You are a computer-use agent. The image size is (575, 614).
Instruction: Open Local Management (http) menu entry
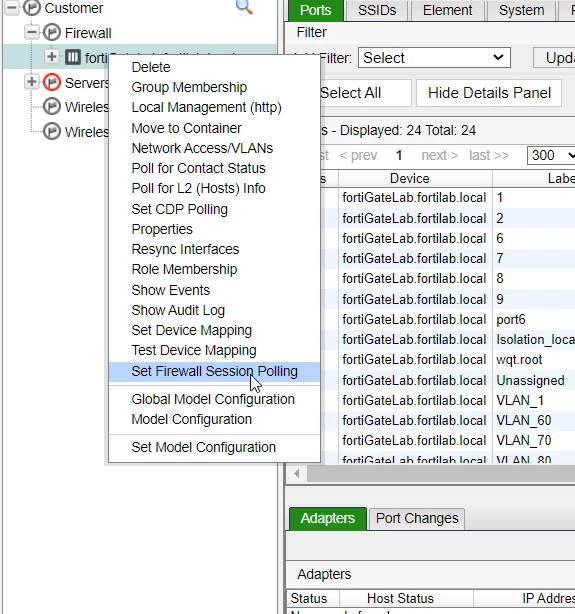206,107
